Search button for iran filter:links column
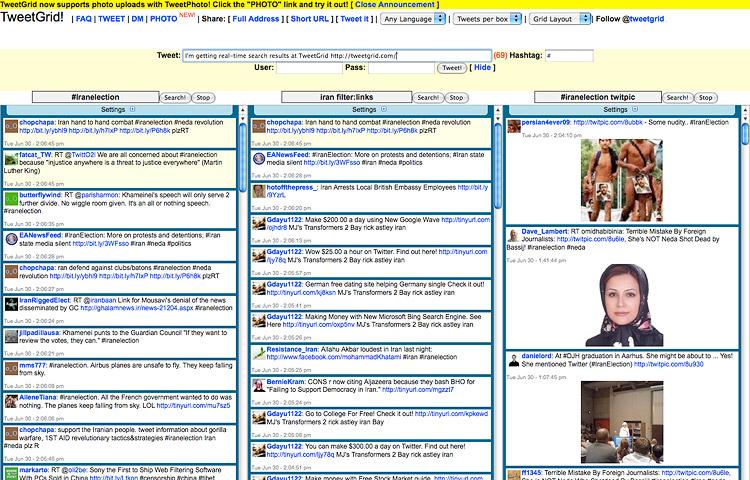Image resolution: width=750 pixels, height=480 pixels. 428,98
